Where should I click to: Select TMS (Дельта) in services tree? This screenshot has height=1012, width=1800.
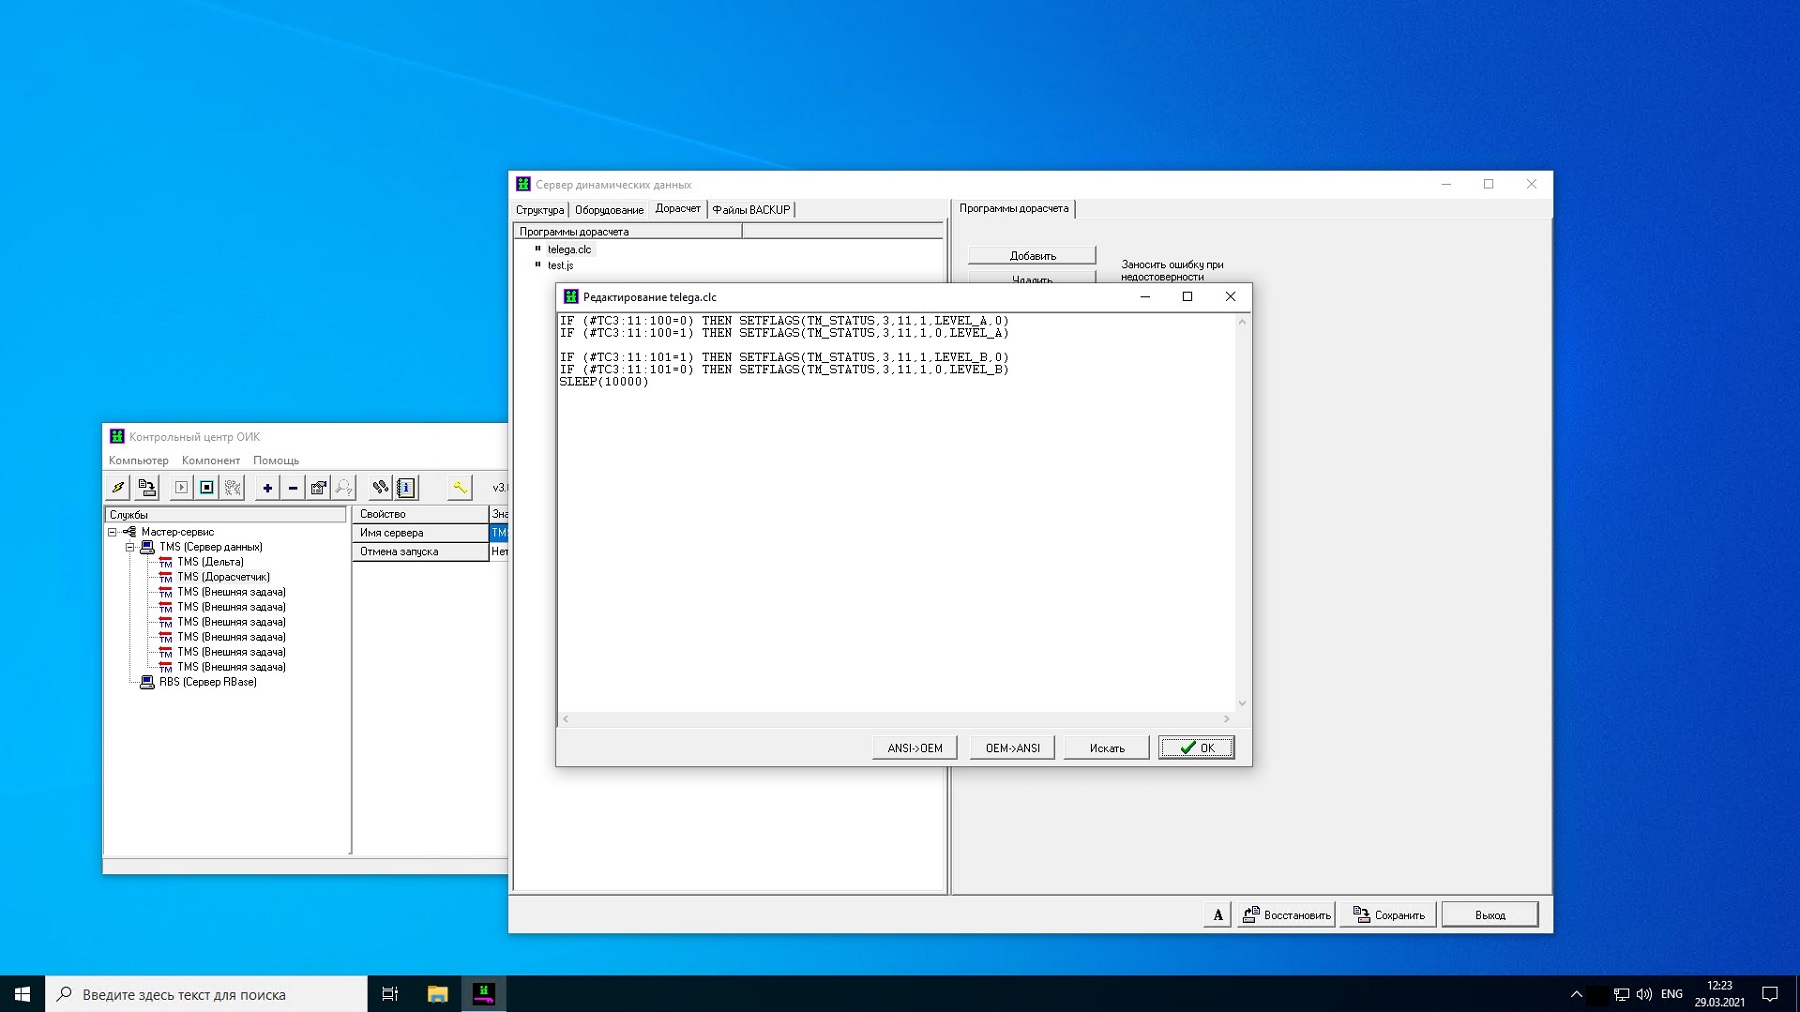(210, 562)
